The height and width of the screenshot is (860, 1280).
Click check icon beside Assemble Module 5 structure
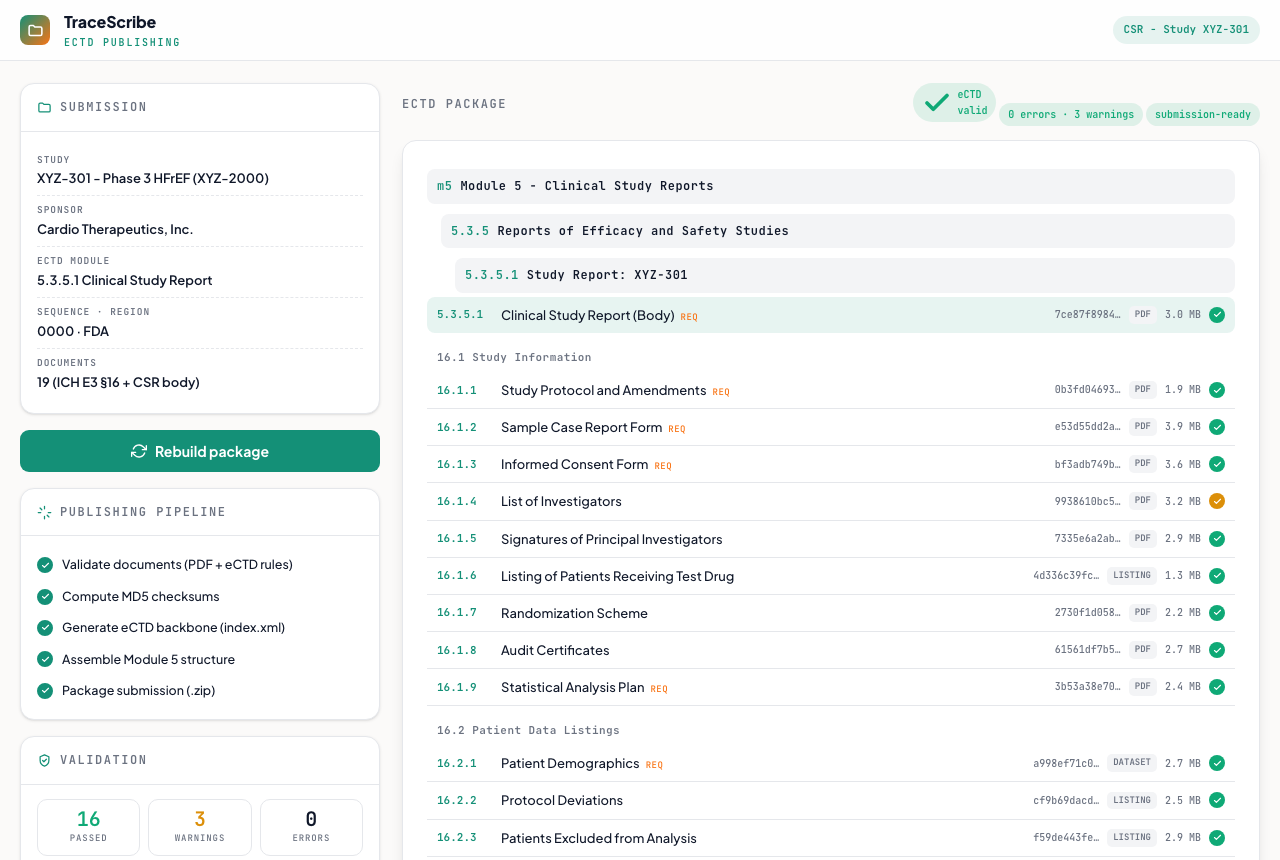(x=45, y=660)
